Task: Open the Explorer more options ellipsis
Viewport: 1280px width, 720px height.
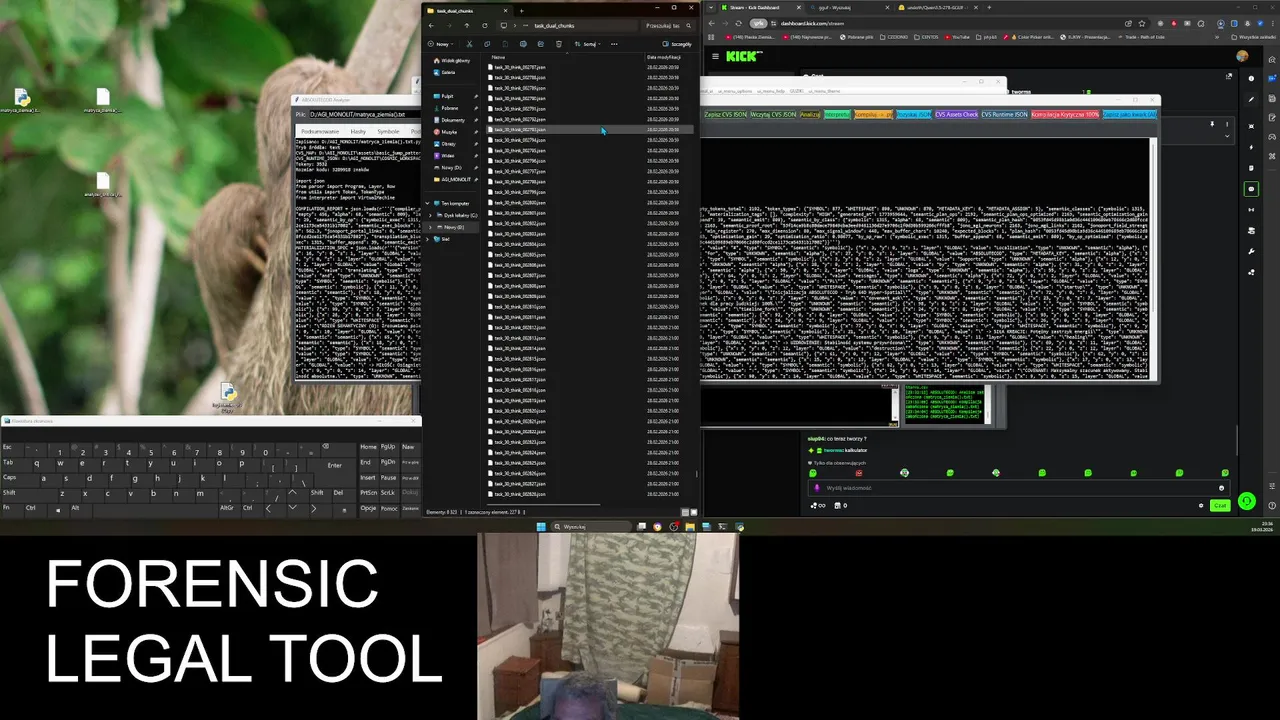Action: click(614, 44)
